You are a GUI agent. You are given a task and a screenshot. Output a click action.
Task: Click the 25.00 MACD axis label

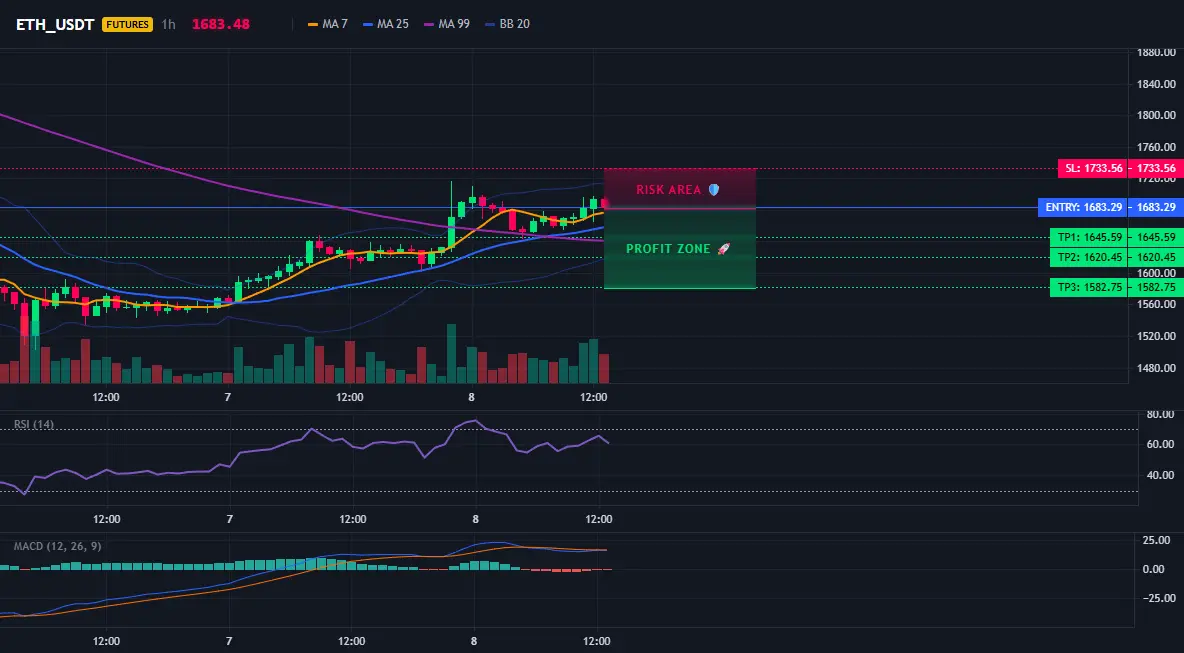(1158, 541)
